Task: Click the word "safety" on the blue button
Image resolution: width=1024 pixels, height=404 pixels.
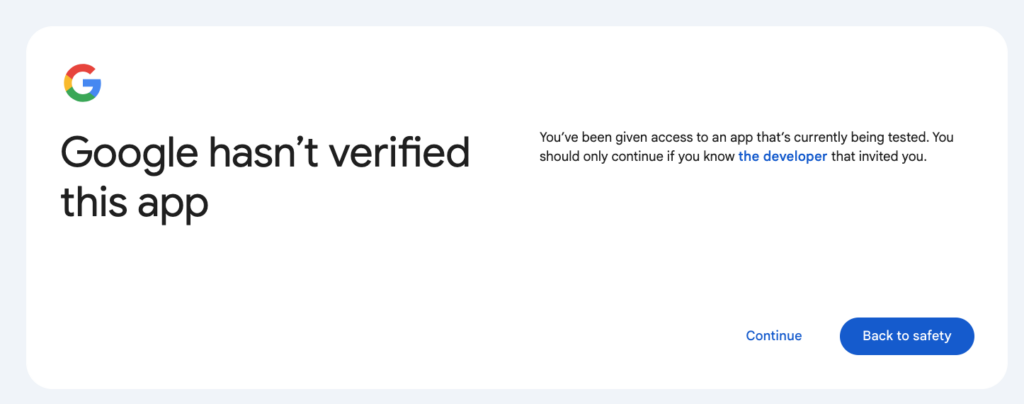Action: pos(933,336)
